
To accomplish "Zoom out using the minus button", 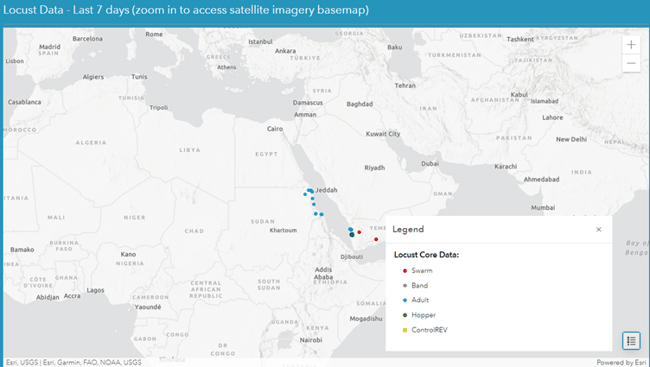I will coord(631,63).
